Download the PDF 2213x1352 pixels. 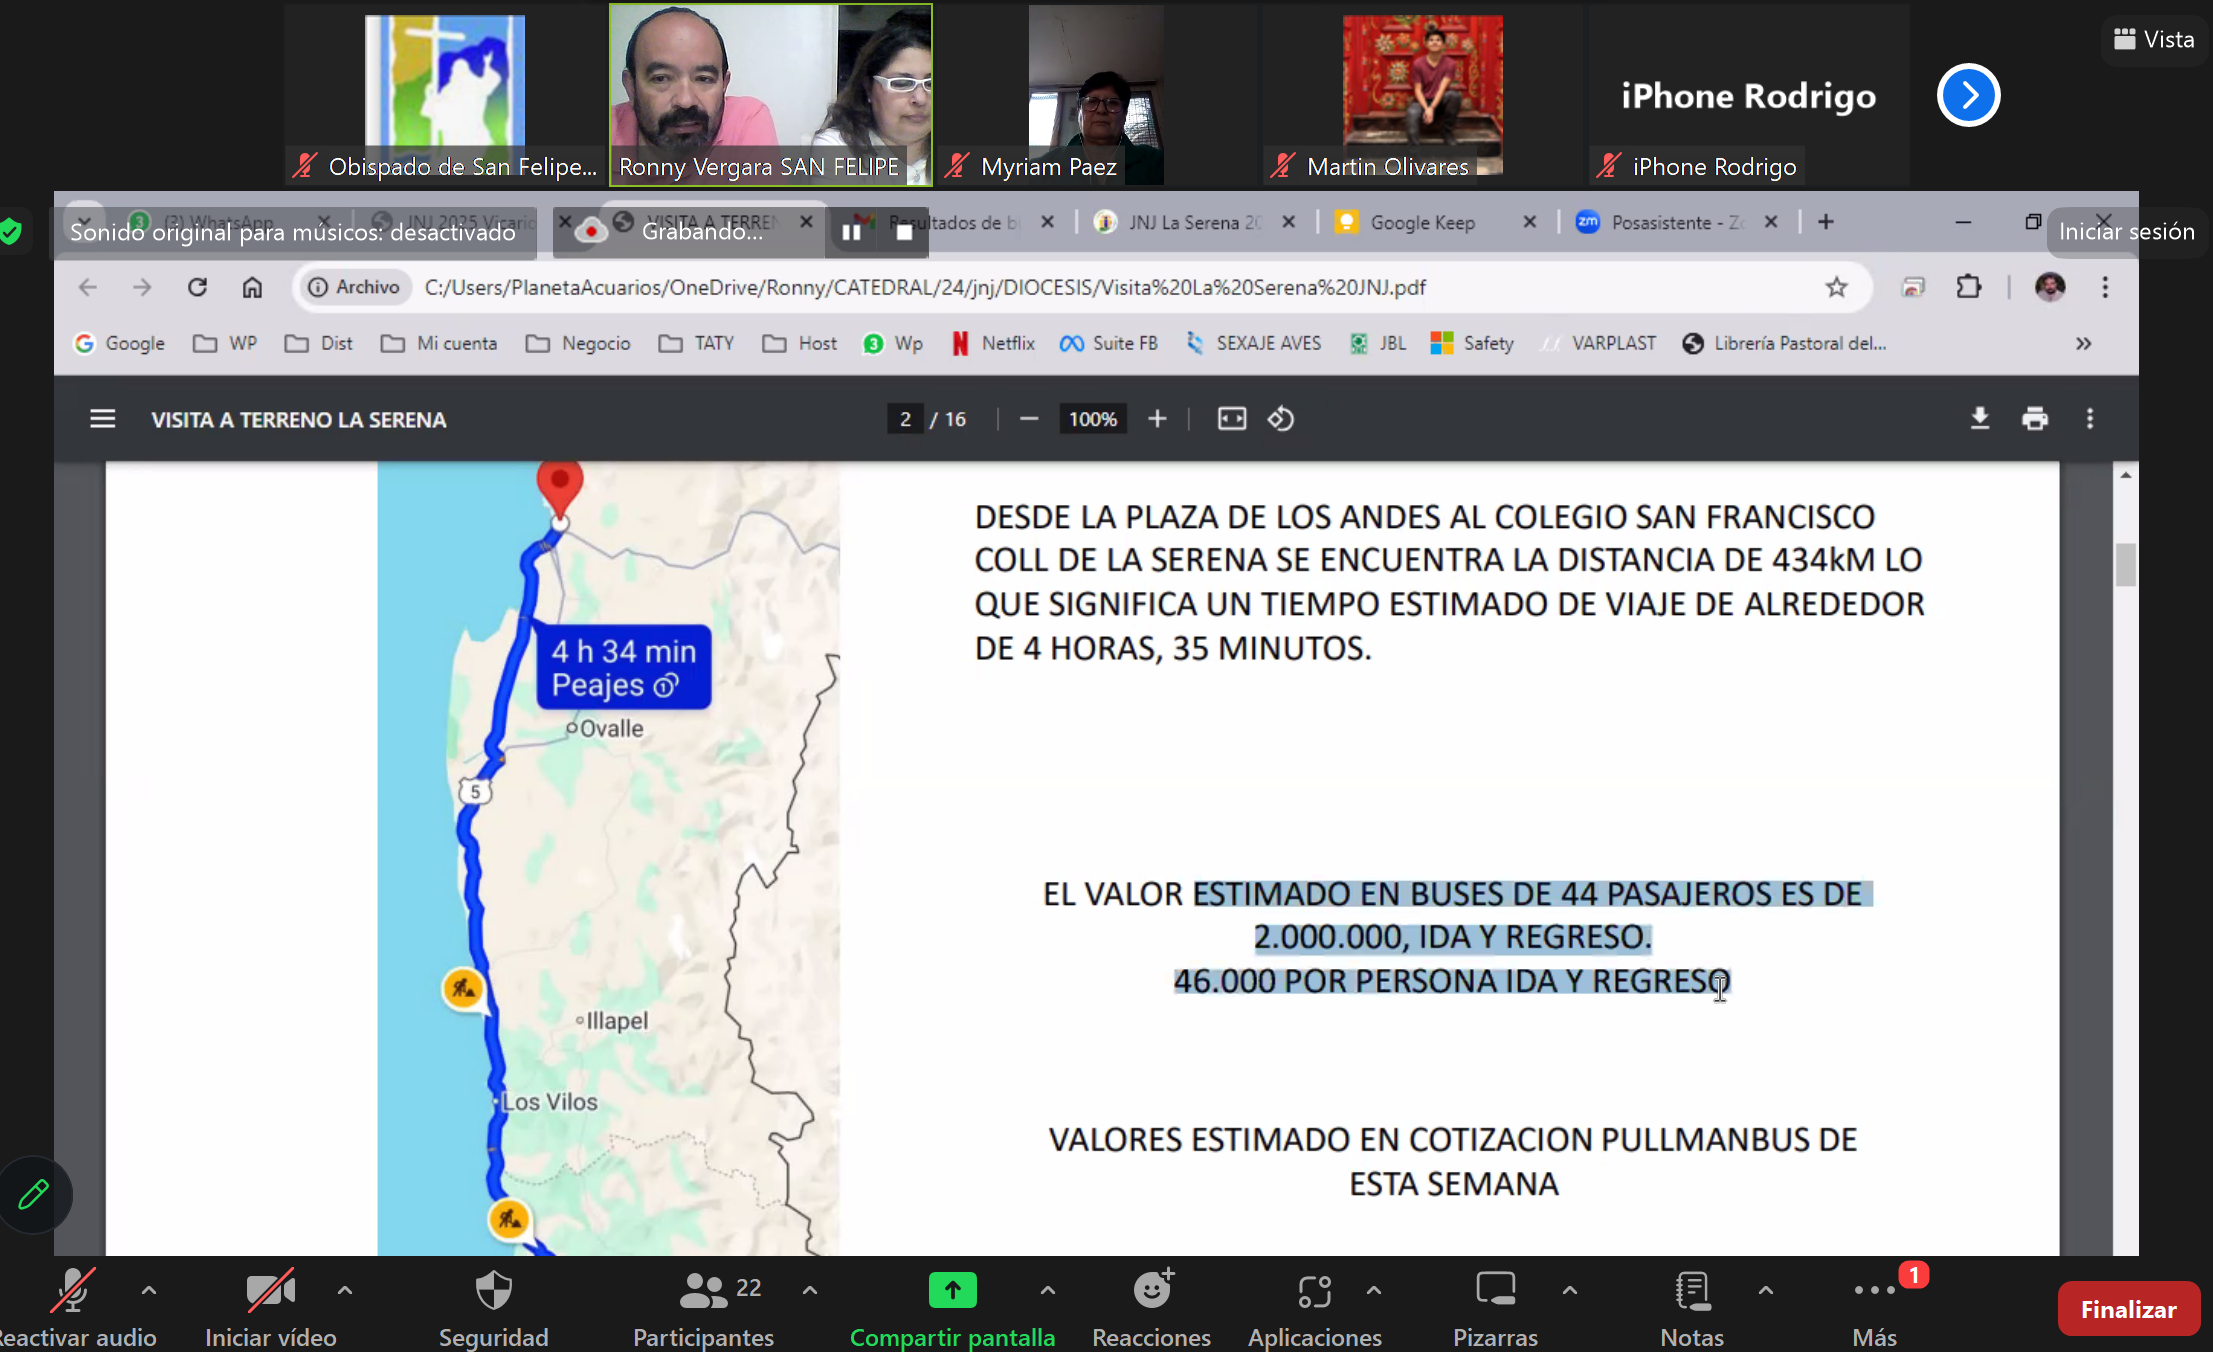click(1979, 419)
